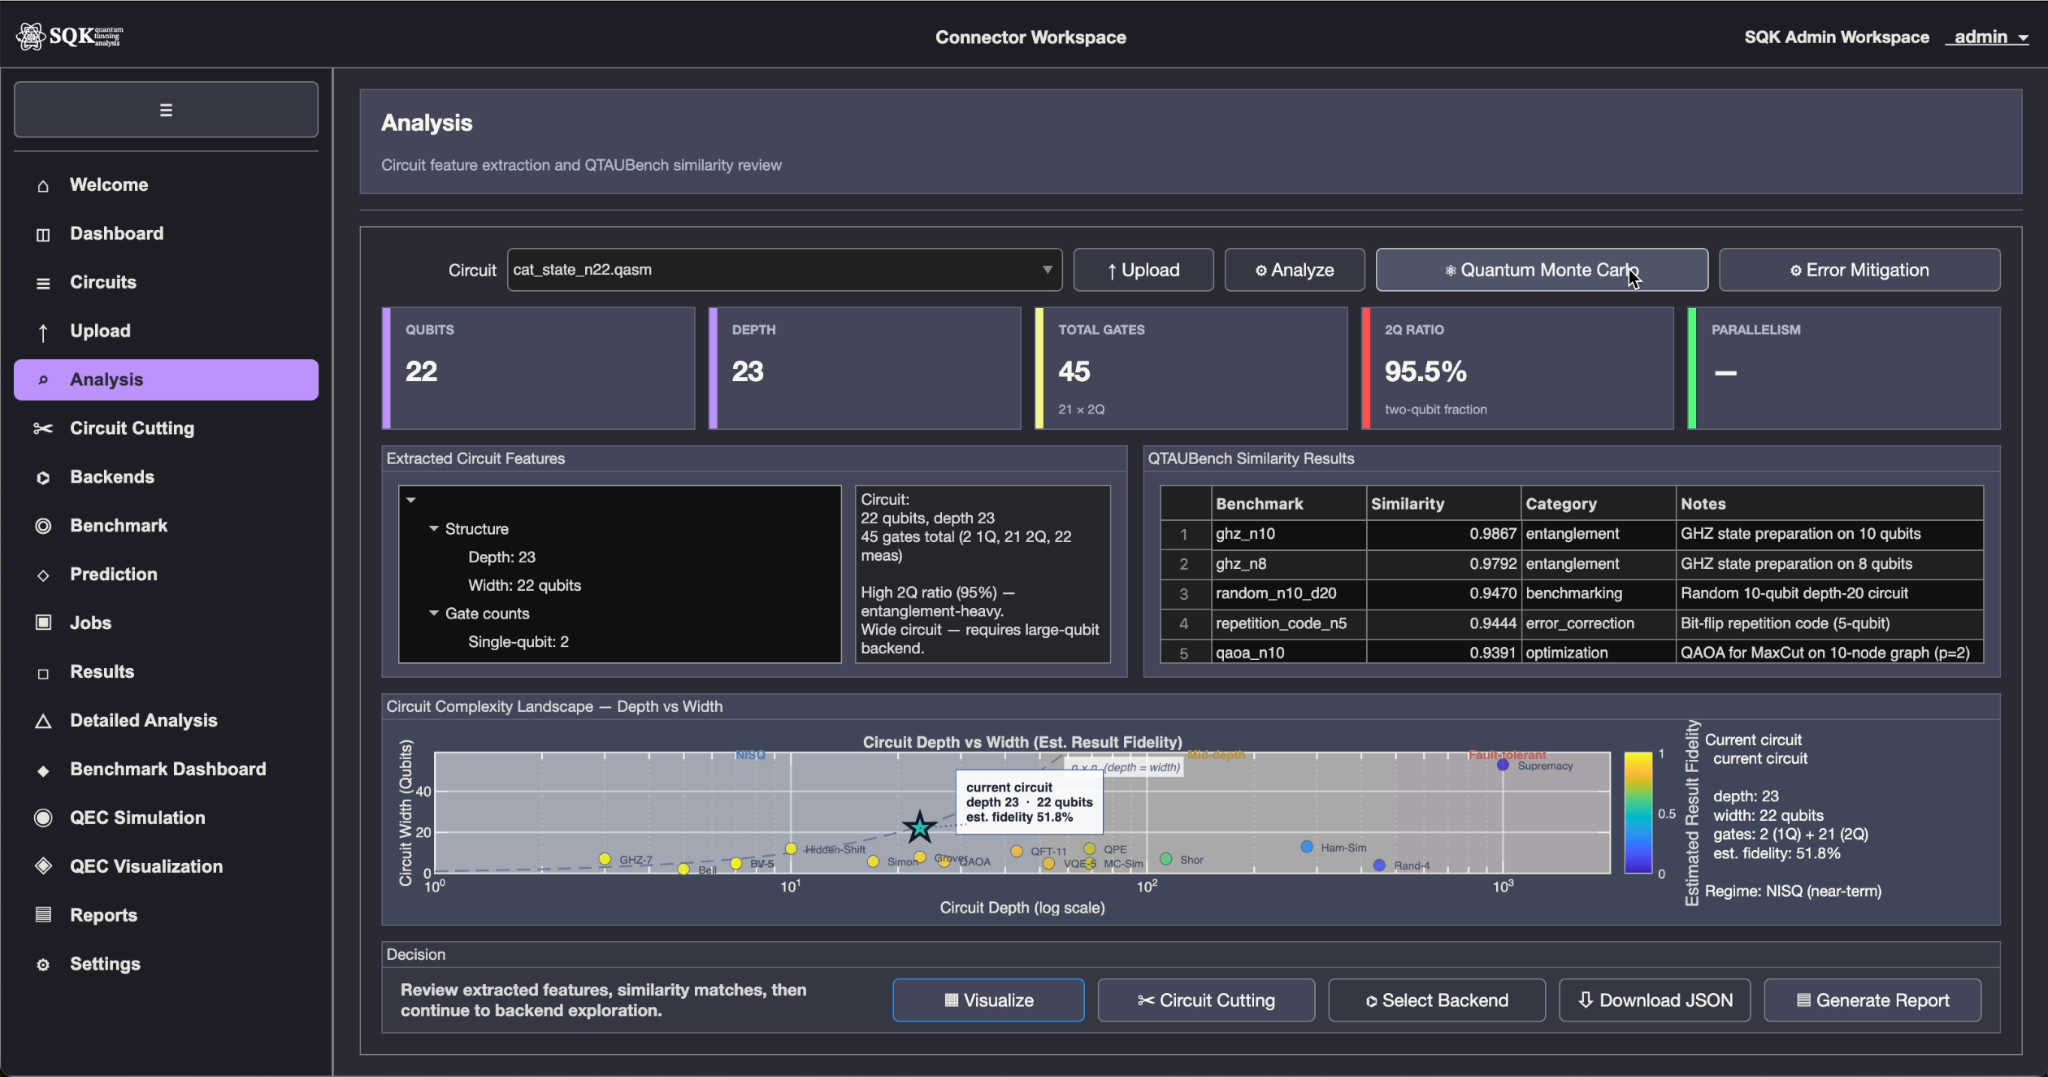Click the Notes column header
The width and height of the screenshot is (2048, 1077).
tap(1829, 504)
